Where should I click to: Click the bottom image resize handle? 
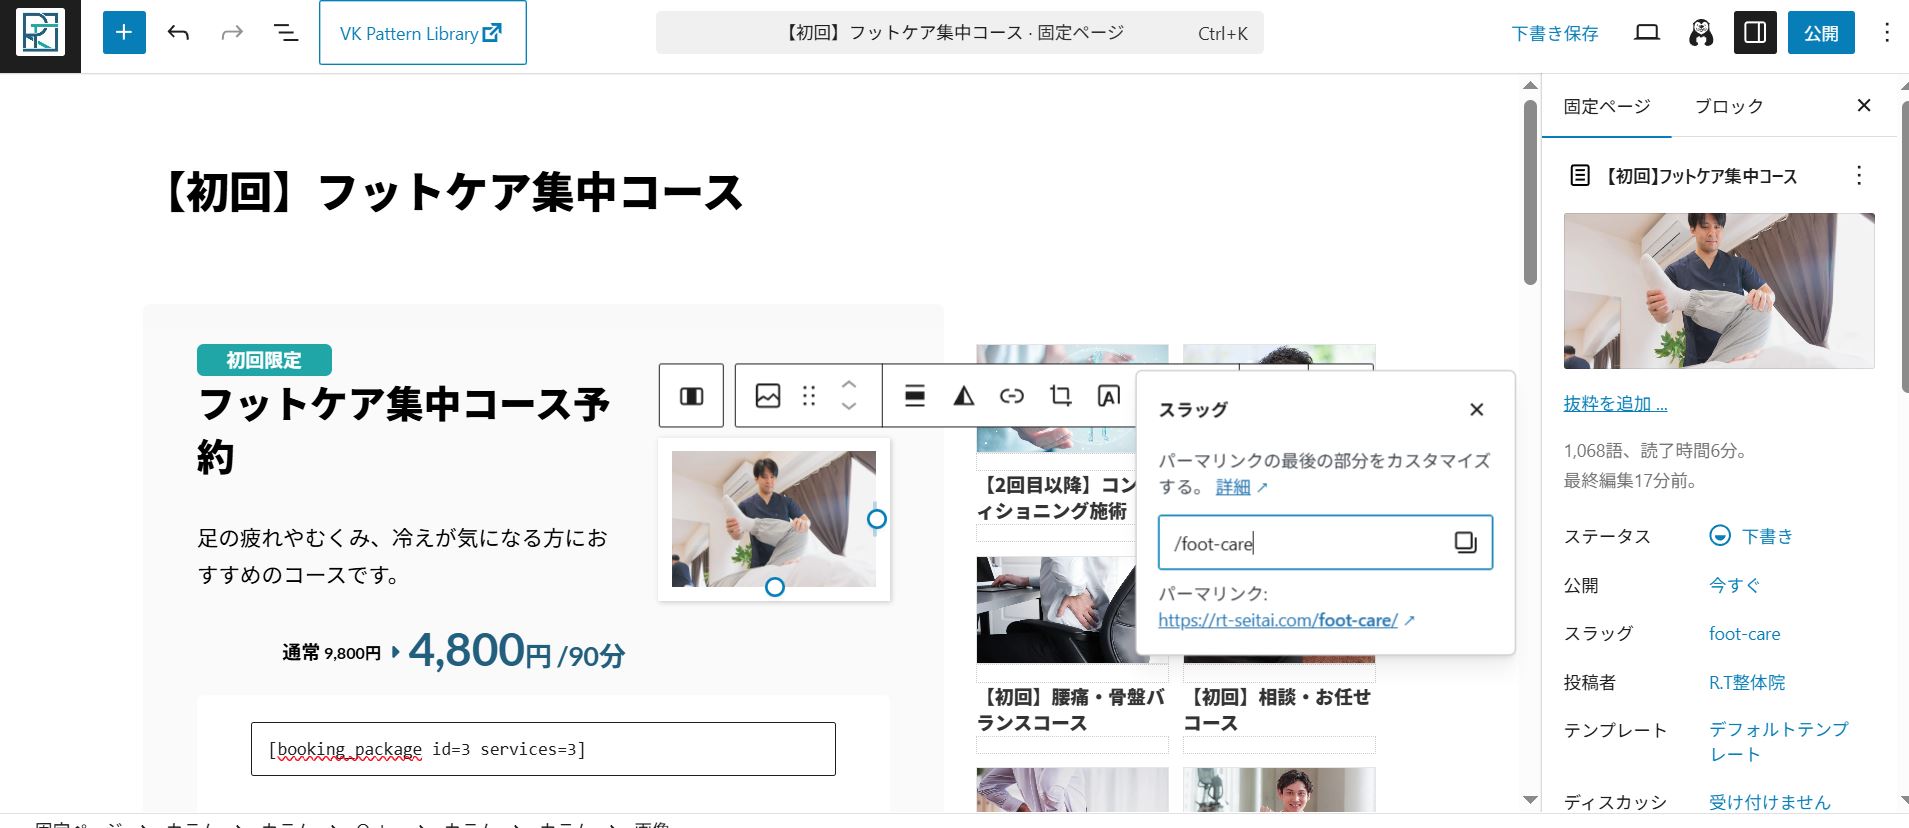coord(774,587)
